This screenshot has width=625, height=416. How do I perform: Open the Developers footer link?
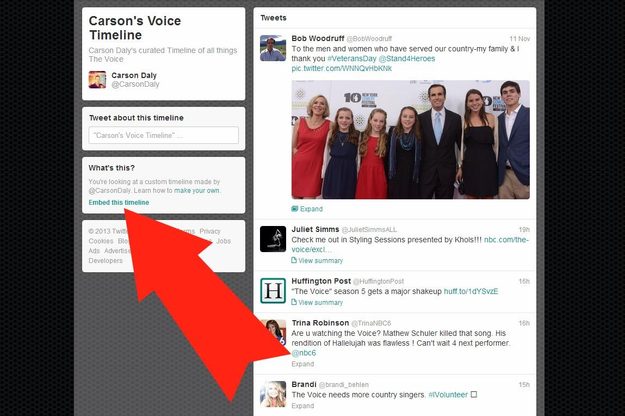106,261
